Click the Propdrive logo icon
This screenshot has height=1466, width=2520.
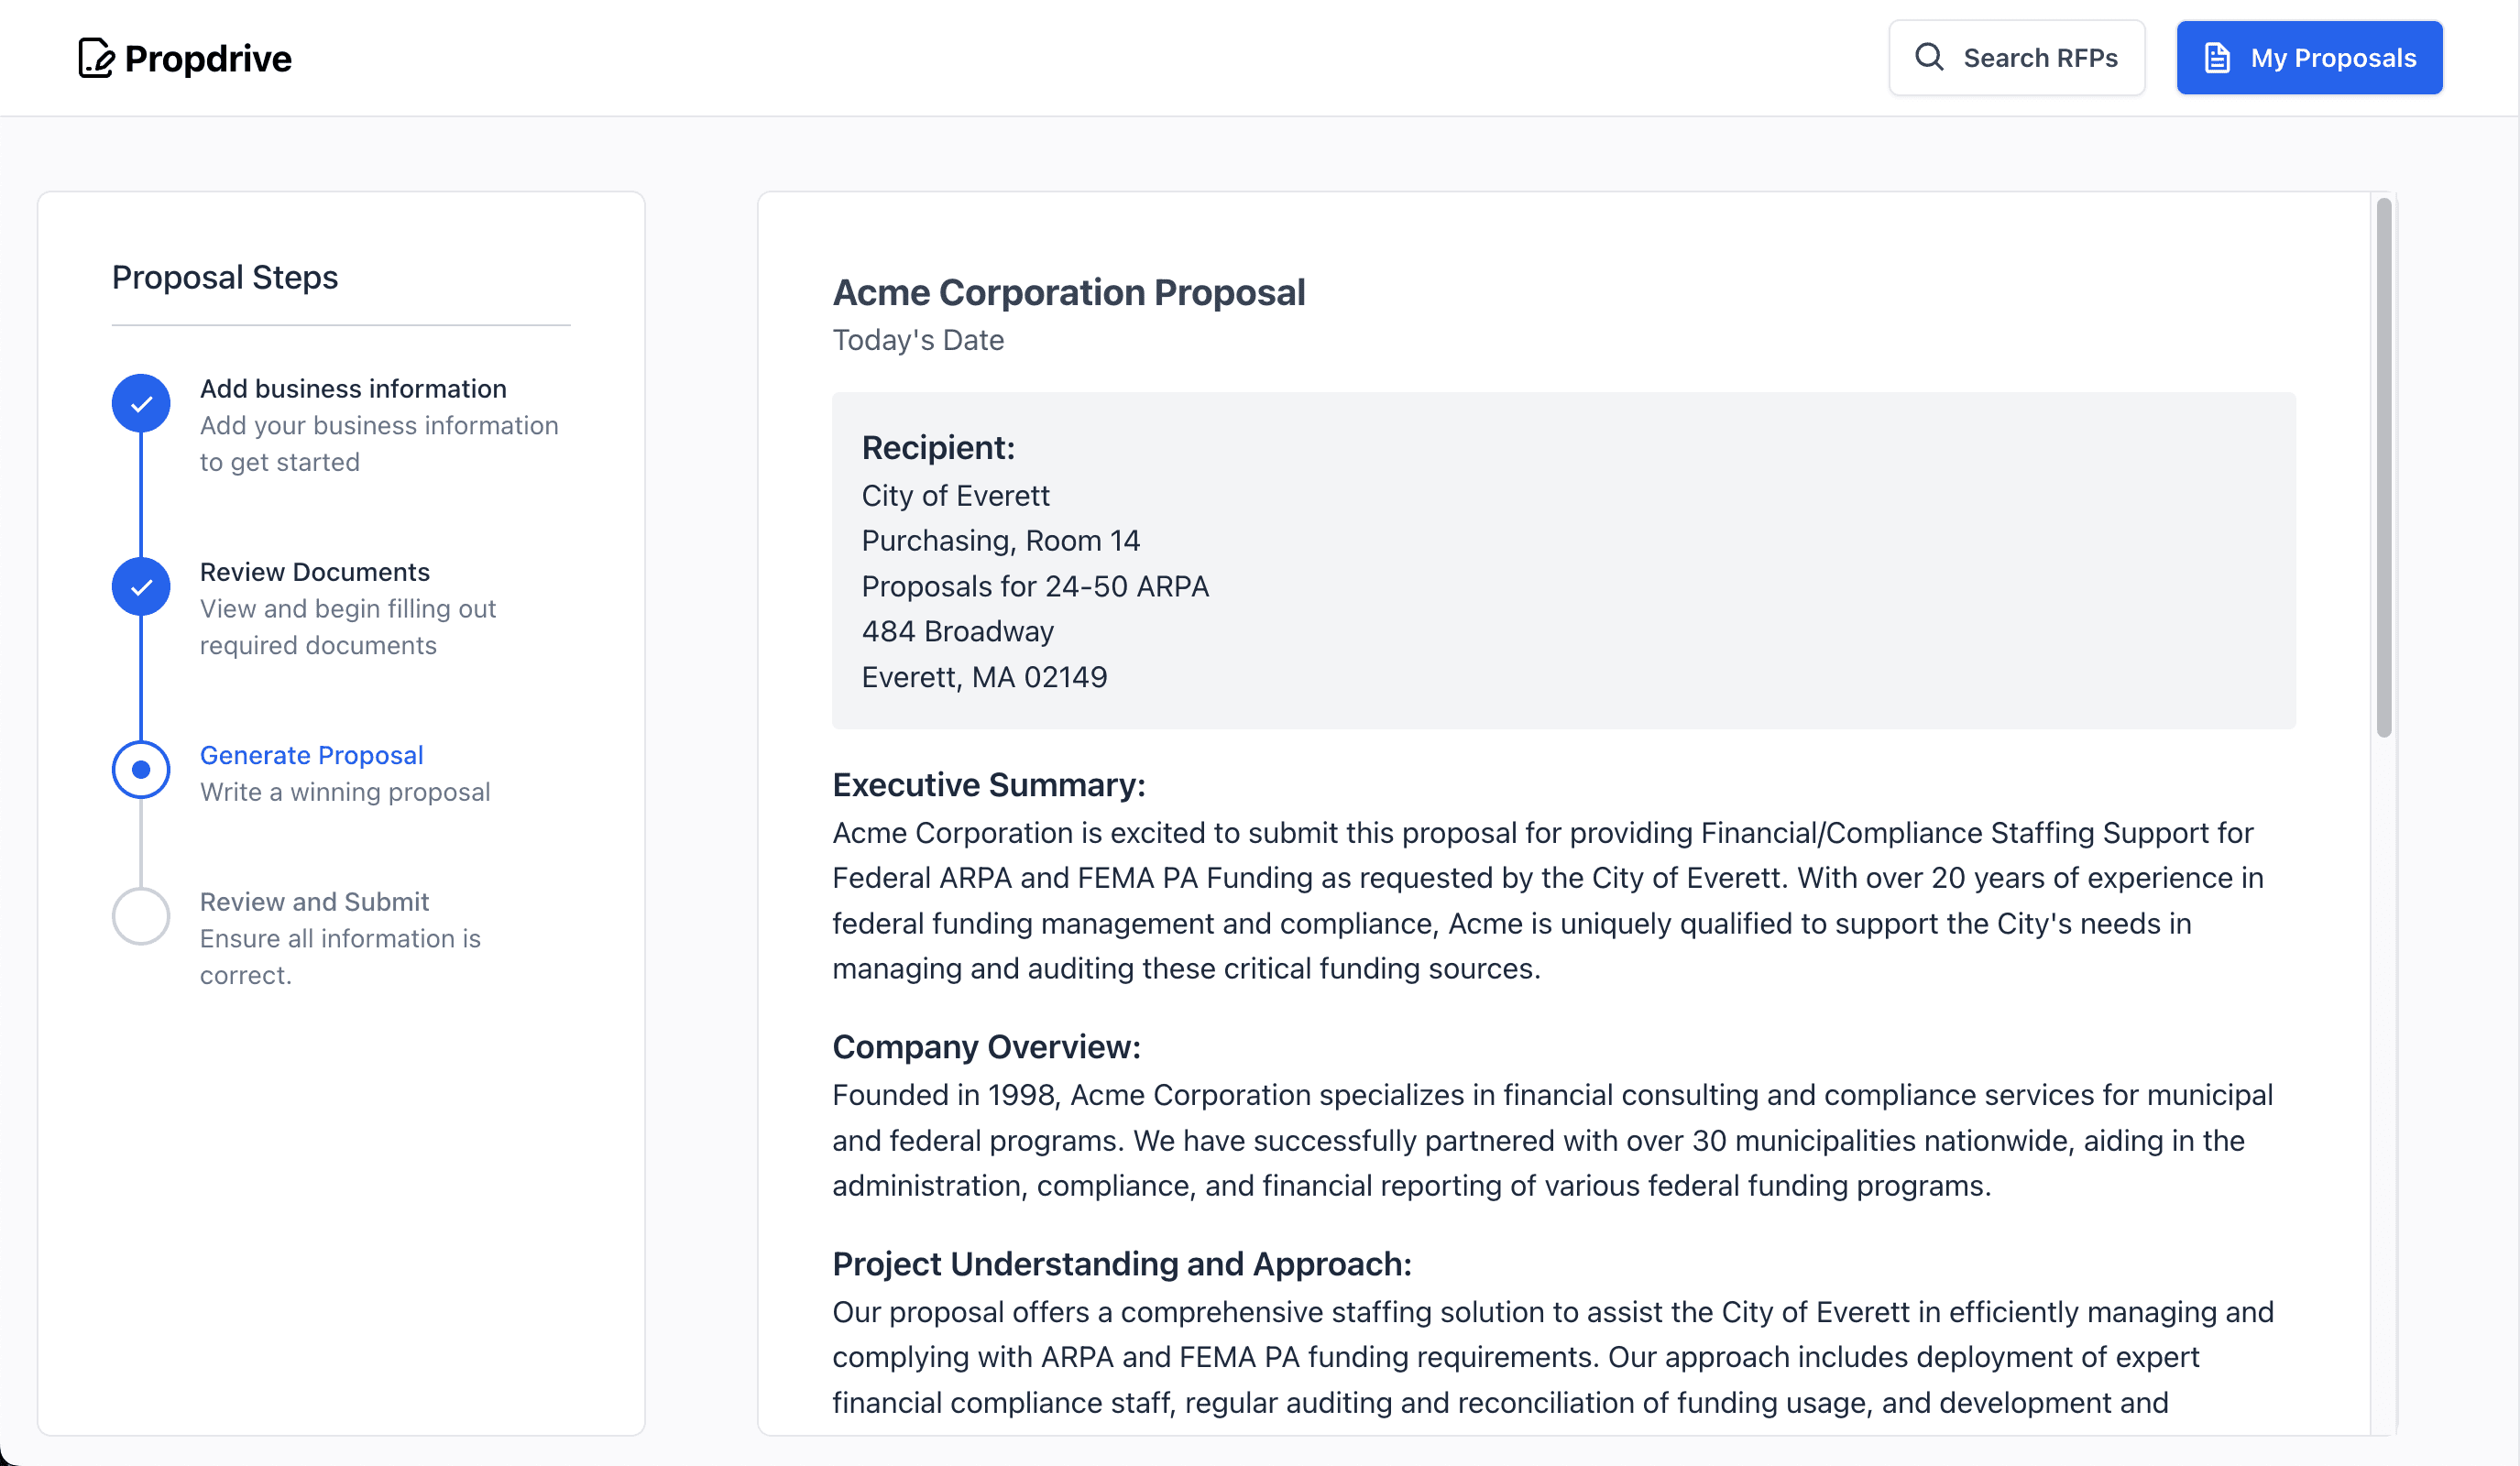(x=96, y=58)
